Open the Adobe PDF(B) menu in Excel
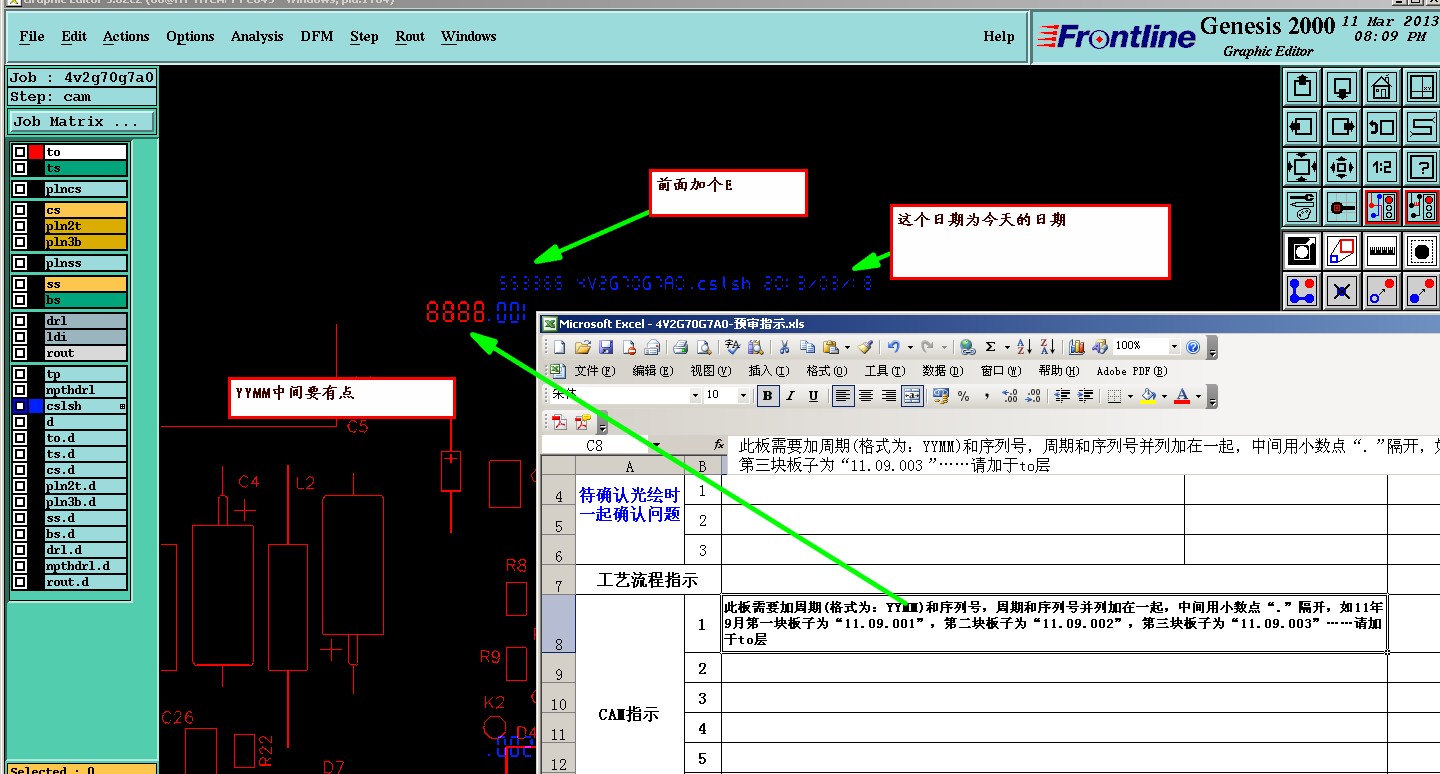This screenshot has height=774, width=1440. click(x=1131, y=371)
